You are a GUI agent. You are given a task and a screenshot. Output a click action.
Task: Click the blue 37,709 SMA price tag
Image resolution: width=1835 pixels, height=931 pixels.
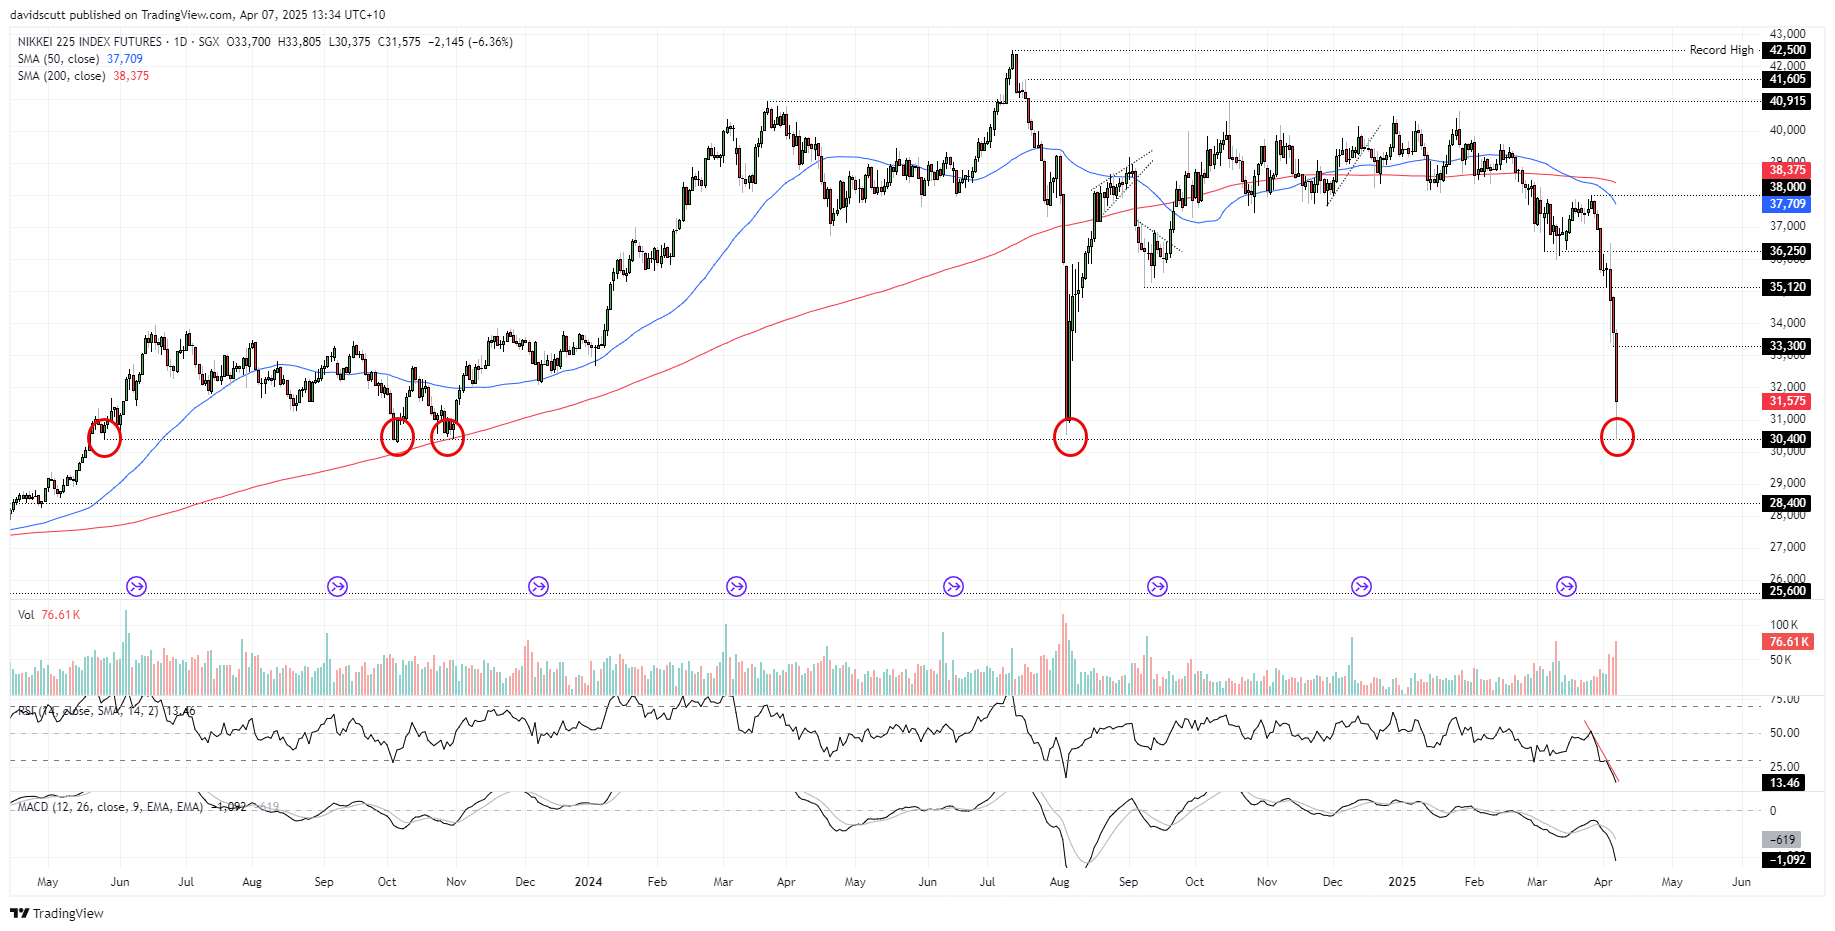[x=1786, y=204]
